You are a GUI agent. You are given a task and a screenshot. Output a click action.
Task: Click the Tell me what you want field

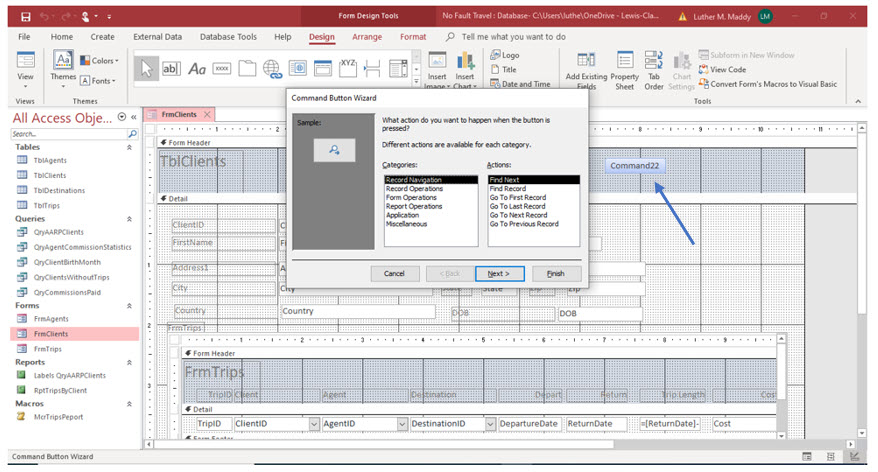click(513, 36)
